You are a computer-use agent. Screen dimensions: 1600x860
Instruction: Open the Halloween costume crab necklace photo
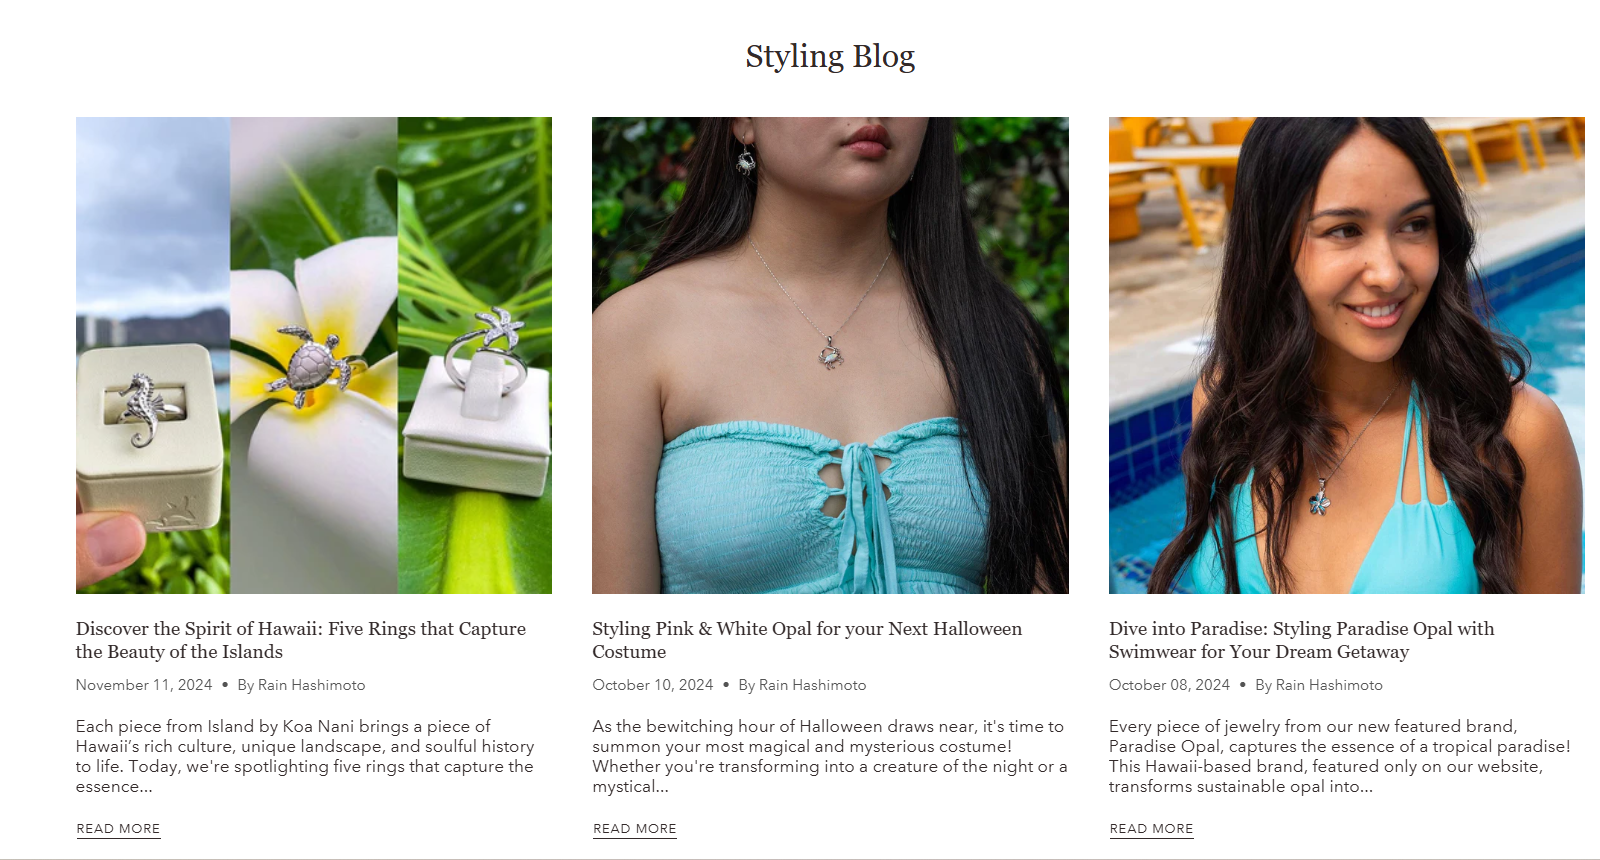[830, 355]
